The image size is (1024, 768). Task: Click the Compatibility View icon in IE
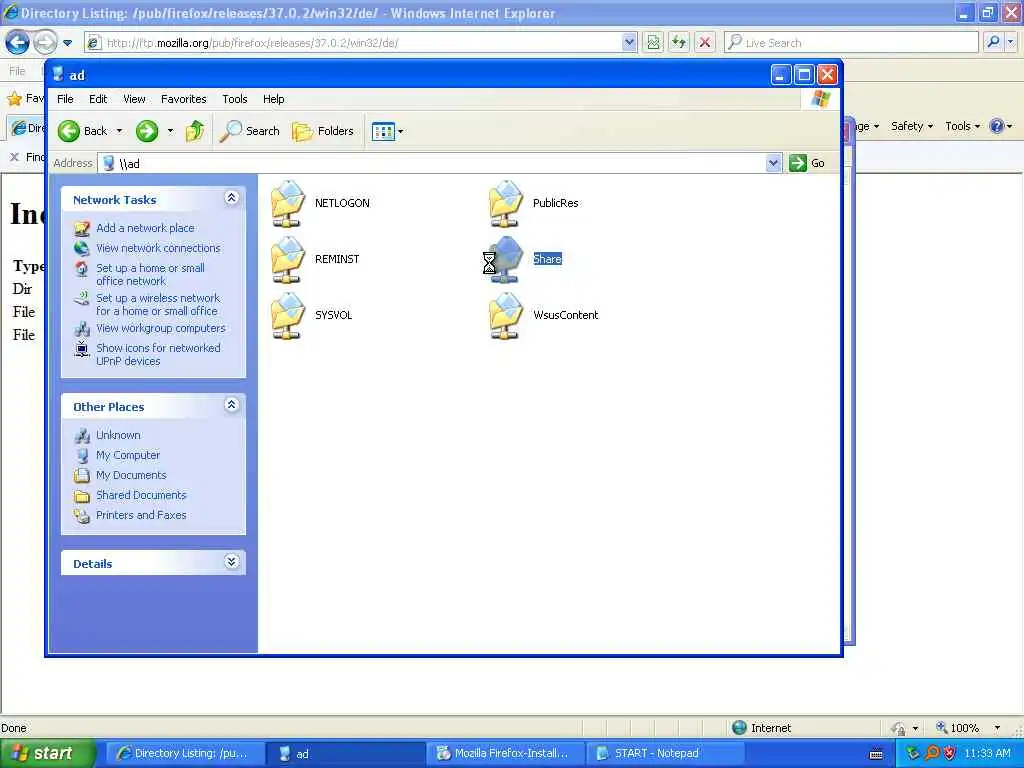click(653, 43)
